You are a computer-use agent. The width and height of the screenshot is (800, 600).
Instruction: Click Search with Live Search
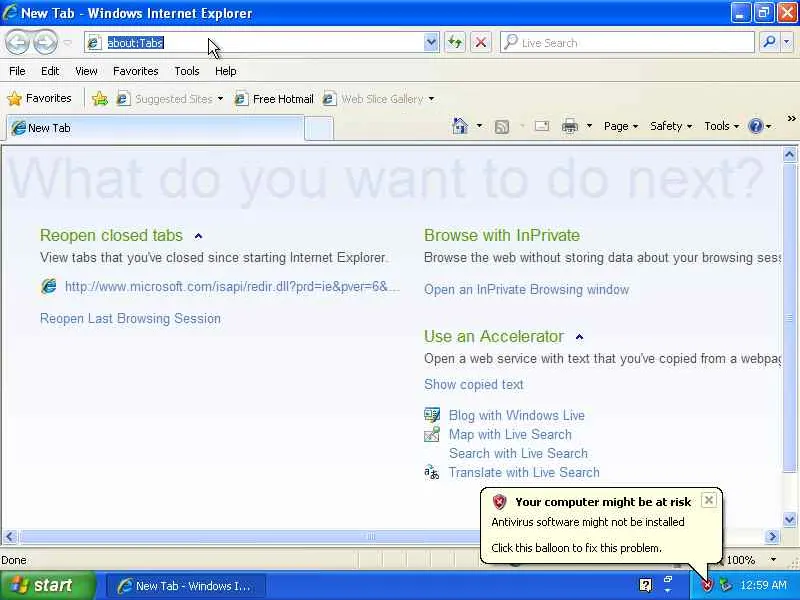pos(518,453)
